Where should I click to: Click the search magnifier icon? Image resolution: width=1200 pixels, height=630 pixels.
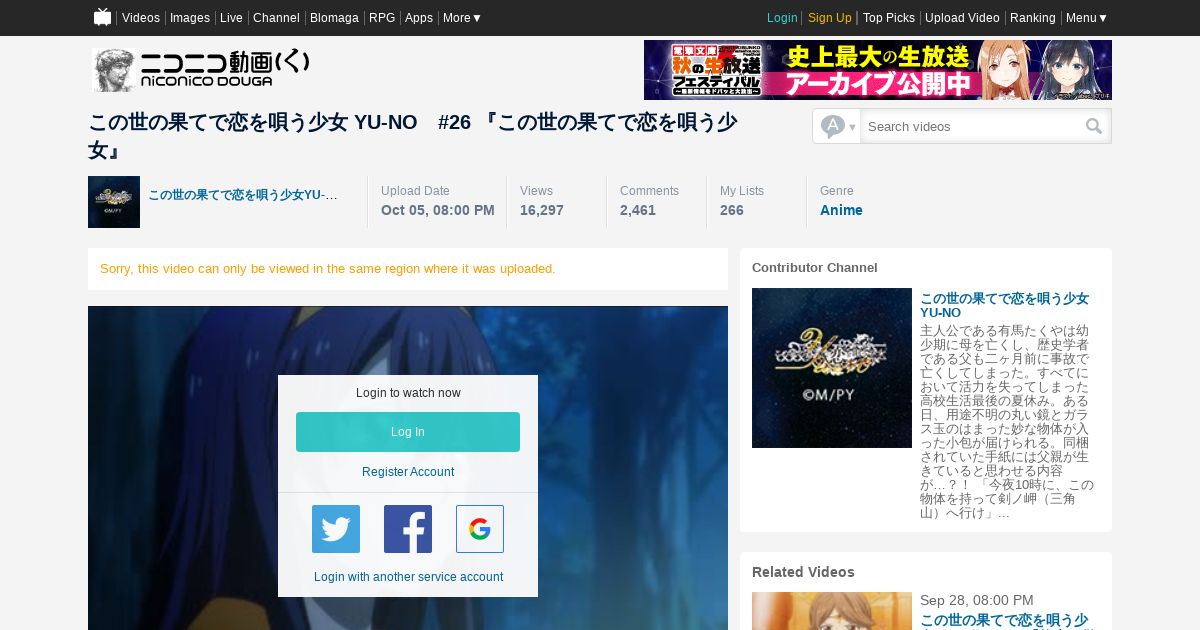coord(1094,126)
